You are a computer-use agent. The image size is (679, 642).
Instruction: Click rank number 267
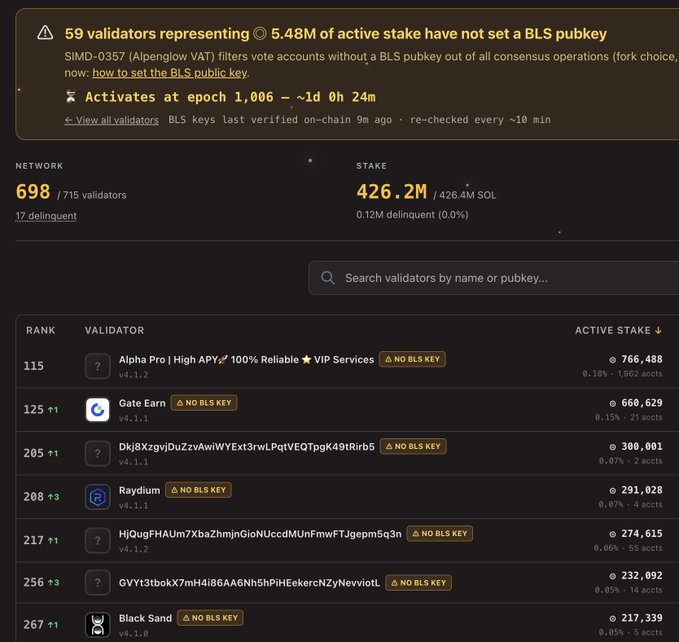(33, 625)
